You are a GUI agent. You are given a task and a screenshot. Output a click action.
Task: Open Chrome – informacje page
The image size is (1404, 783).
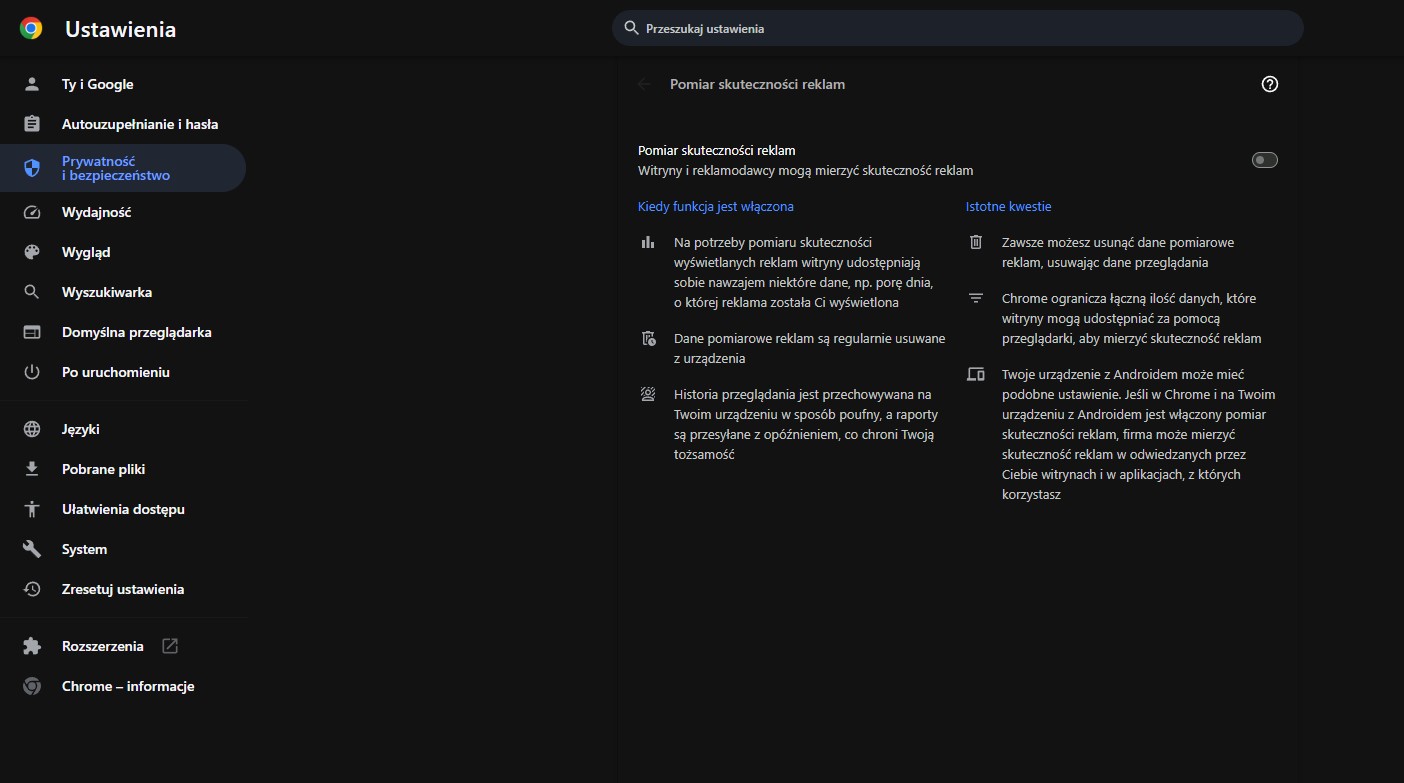click(127, 687)
